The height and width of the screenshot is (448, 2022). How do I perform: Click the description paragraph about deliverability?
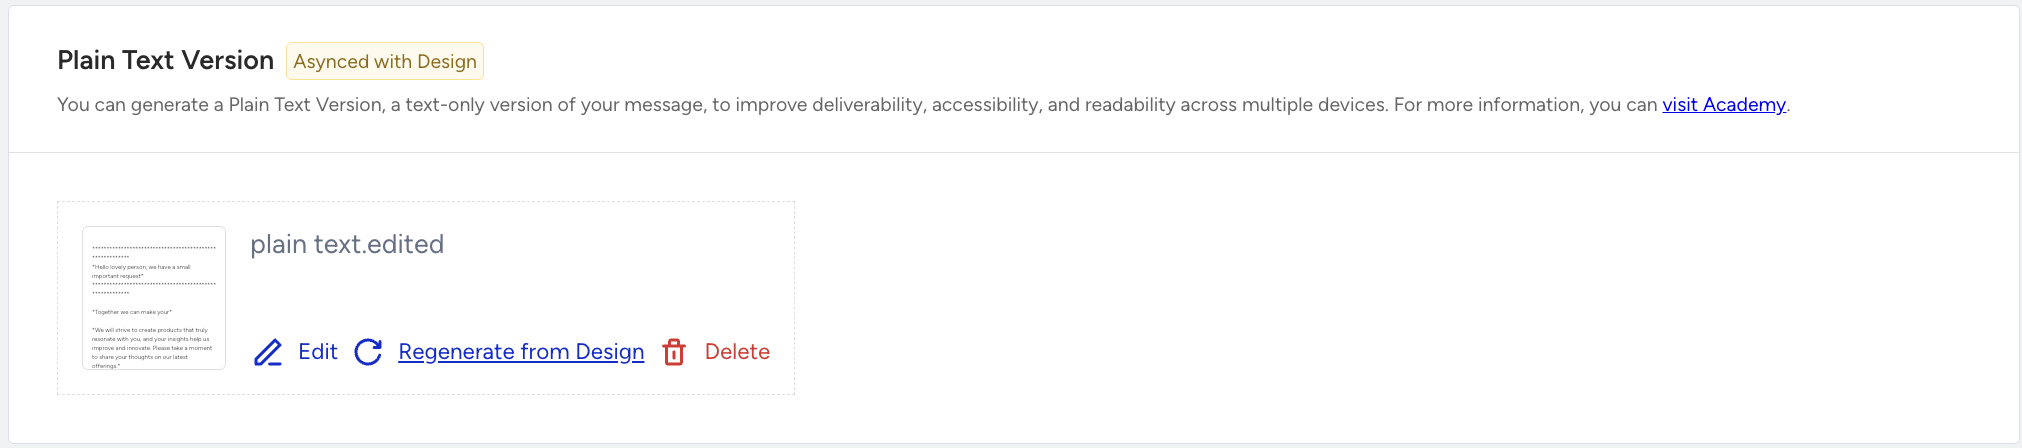pyautogui.click(x=923, y=105)
